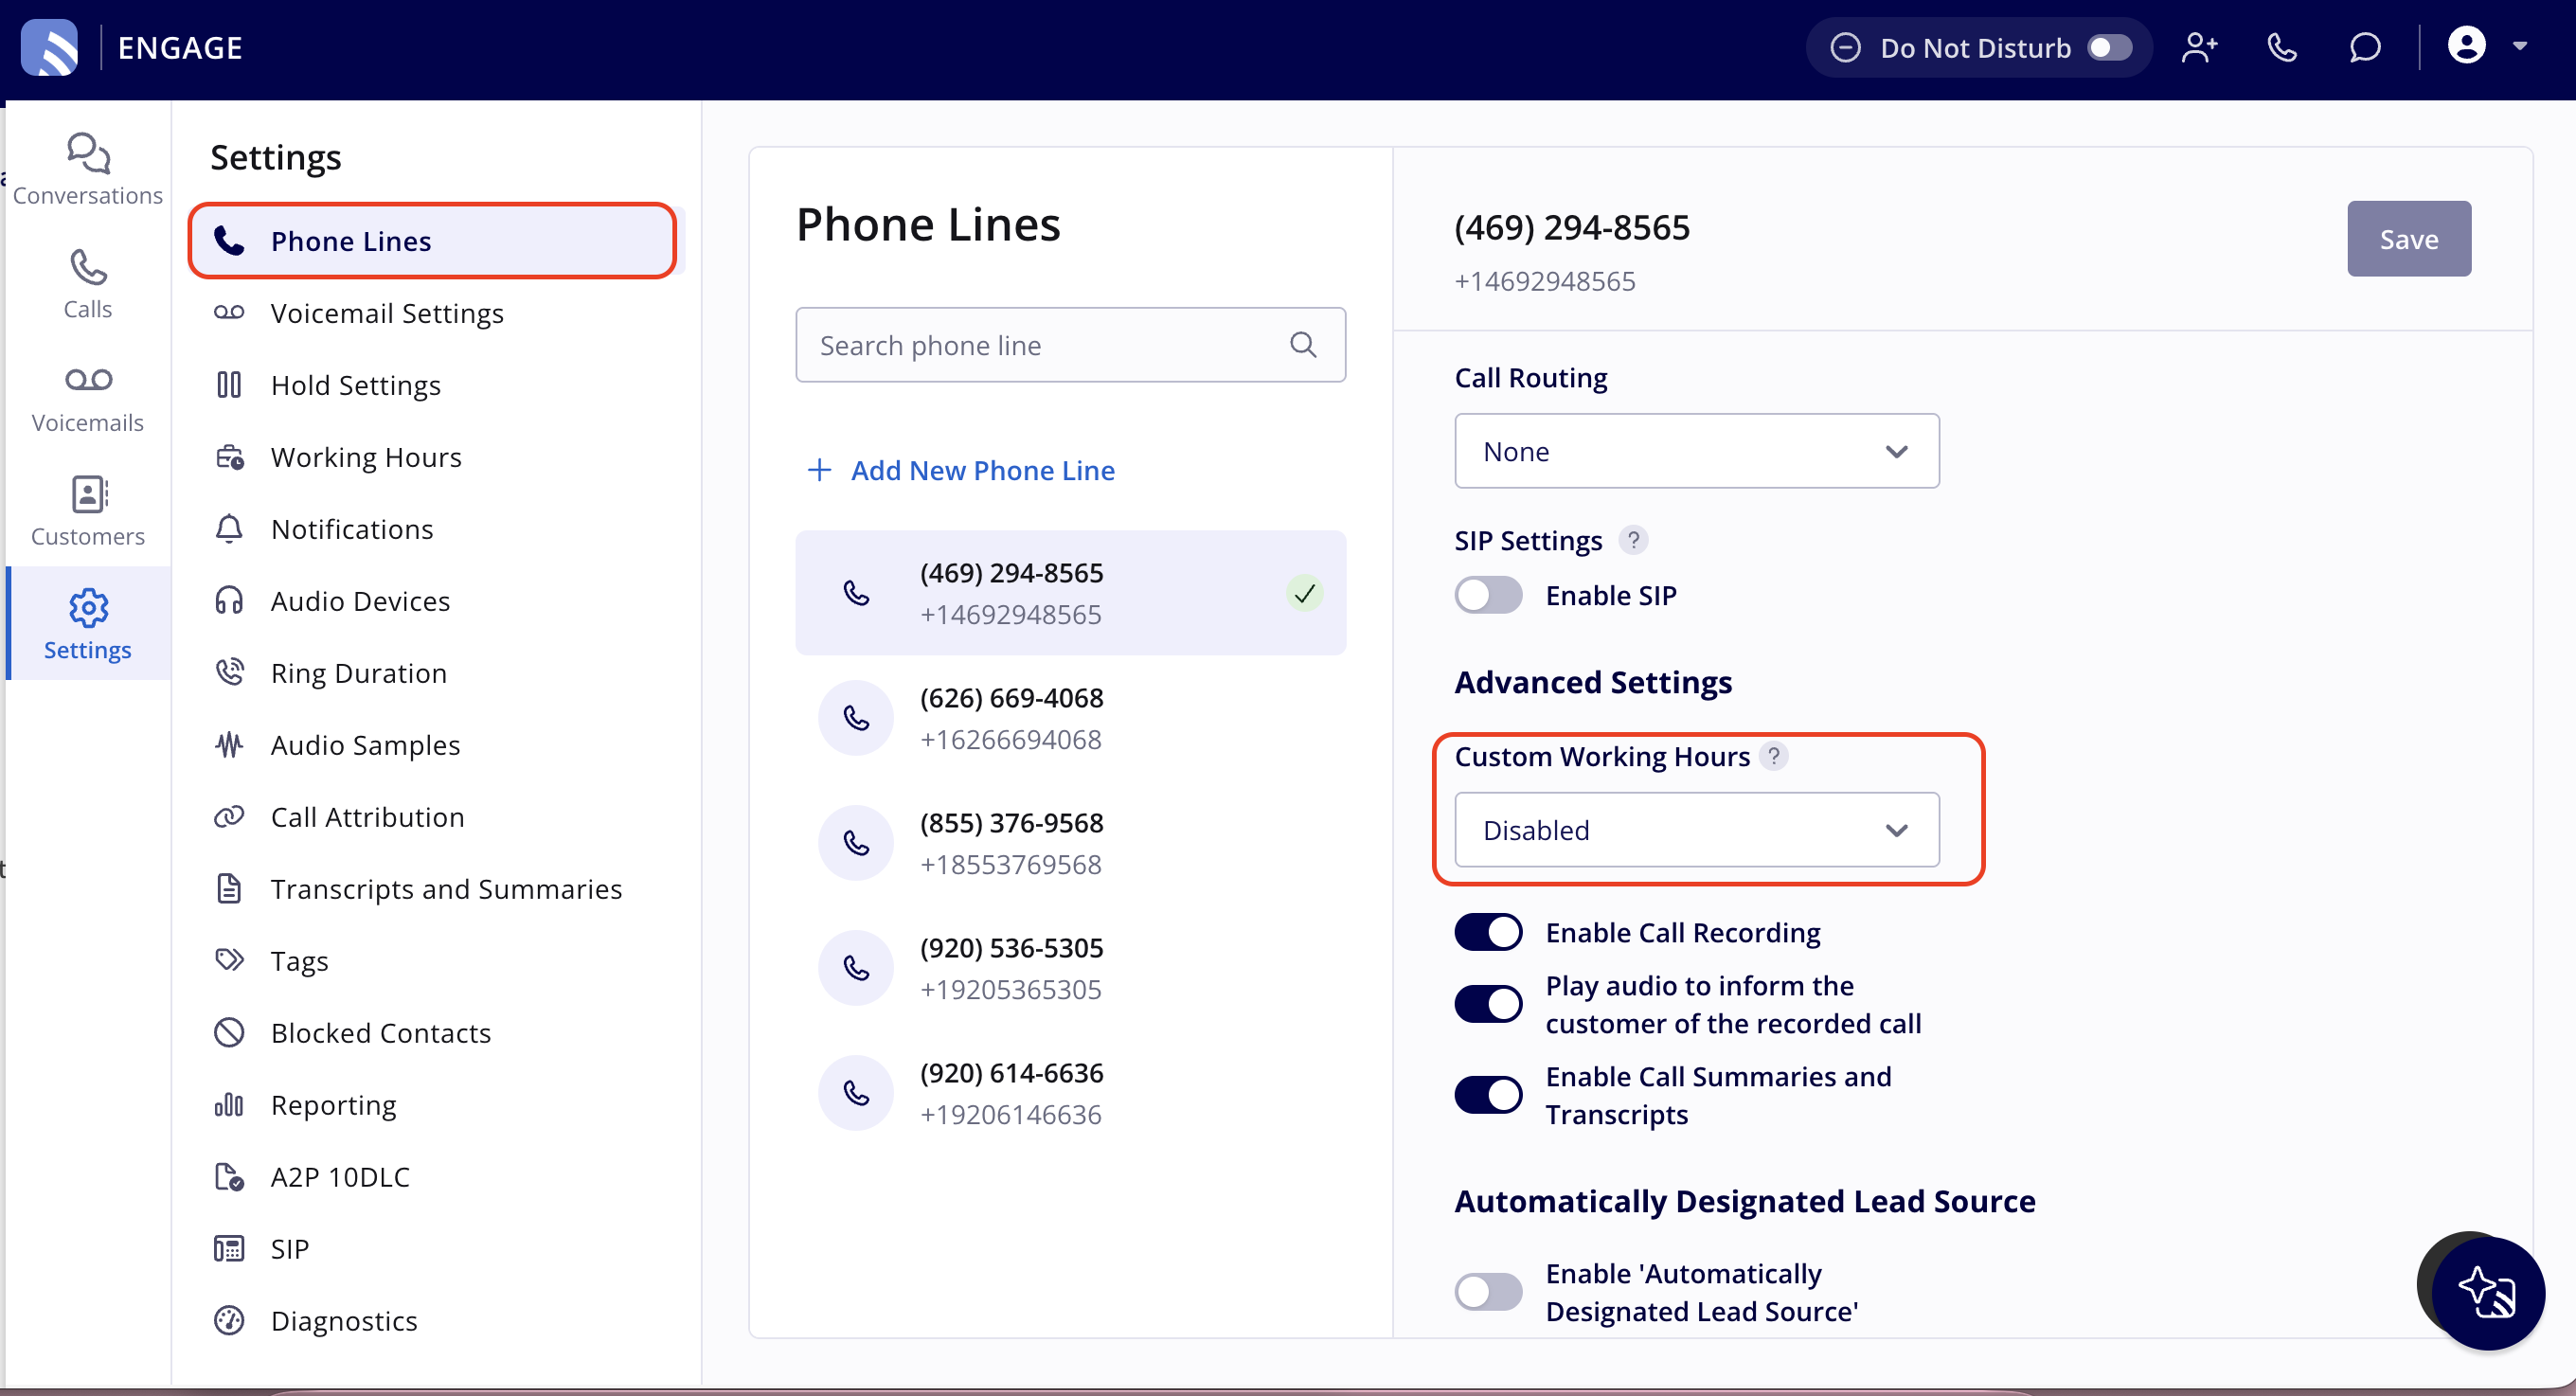Screen dimensions: 2576x1396
Task: Open the dialer phone icon in the top bar
Action: [x=2282, y=47]
